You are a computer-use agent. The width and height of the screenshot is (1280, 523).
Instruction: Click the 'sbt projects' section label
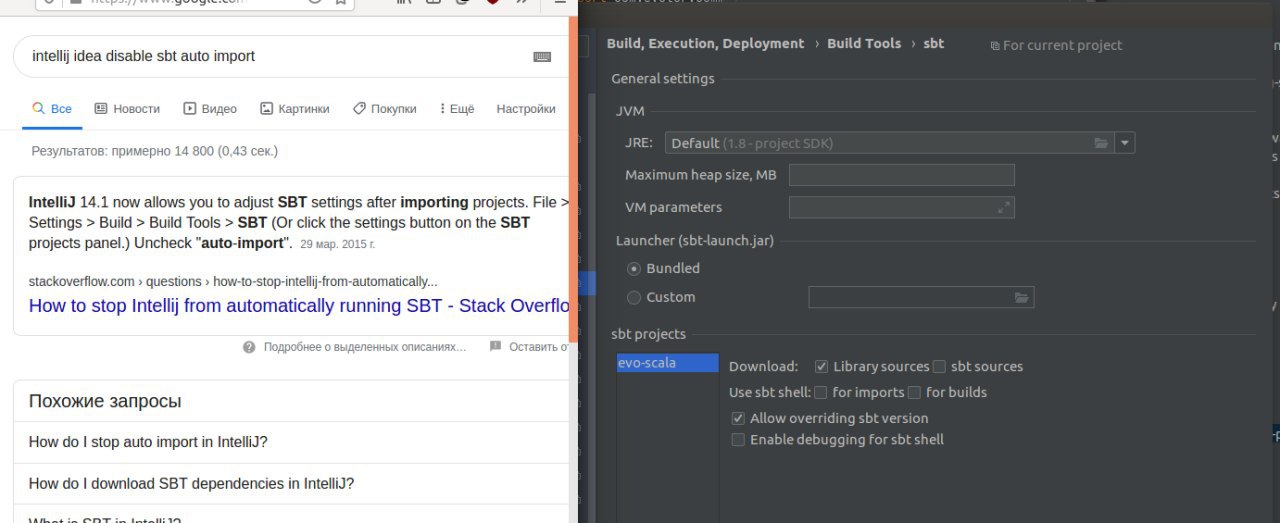649,334
